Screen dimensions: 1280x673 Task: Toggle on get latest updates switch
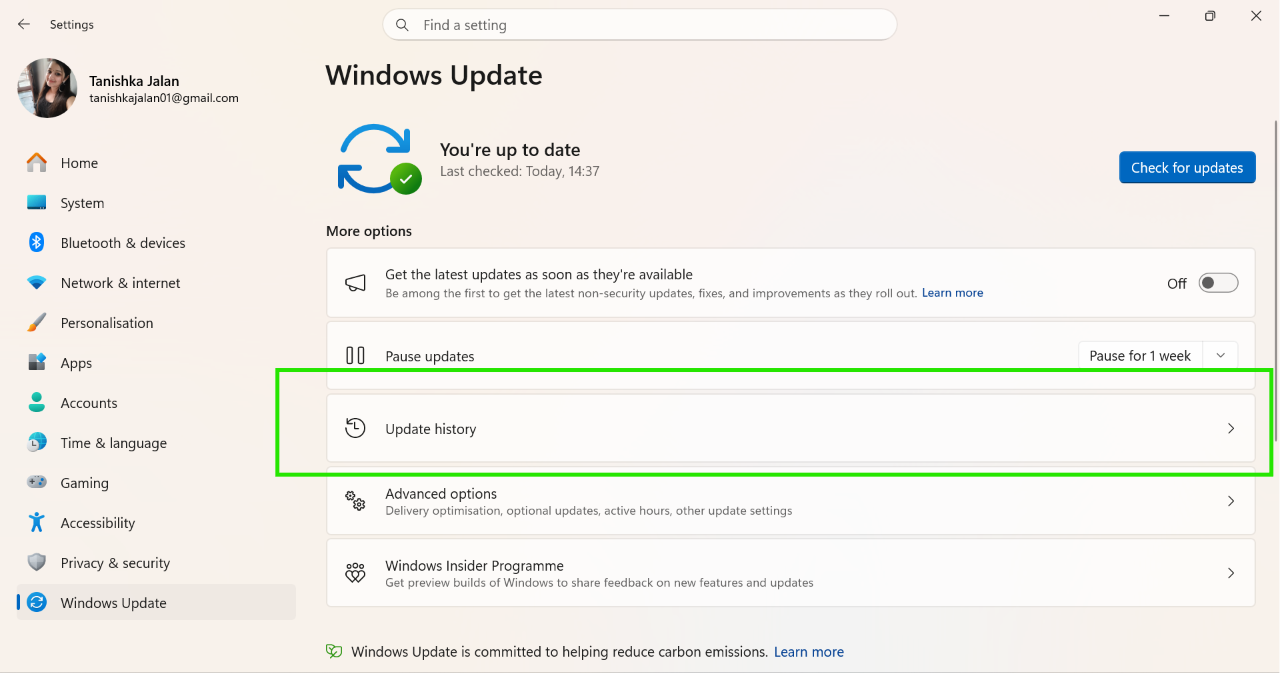point(1218,283)
